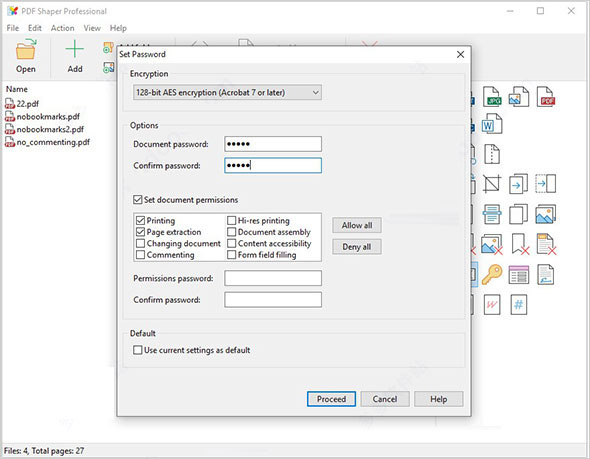Enable Hi-res printing permission
Viewport: 590px width, 459px height.
click(x=231, y=220)
